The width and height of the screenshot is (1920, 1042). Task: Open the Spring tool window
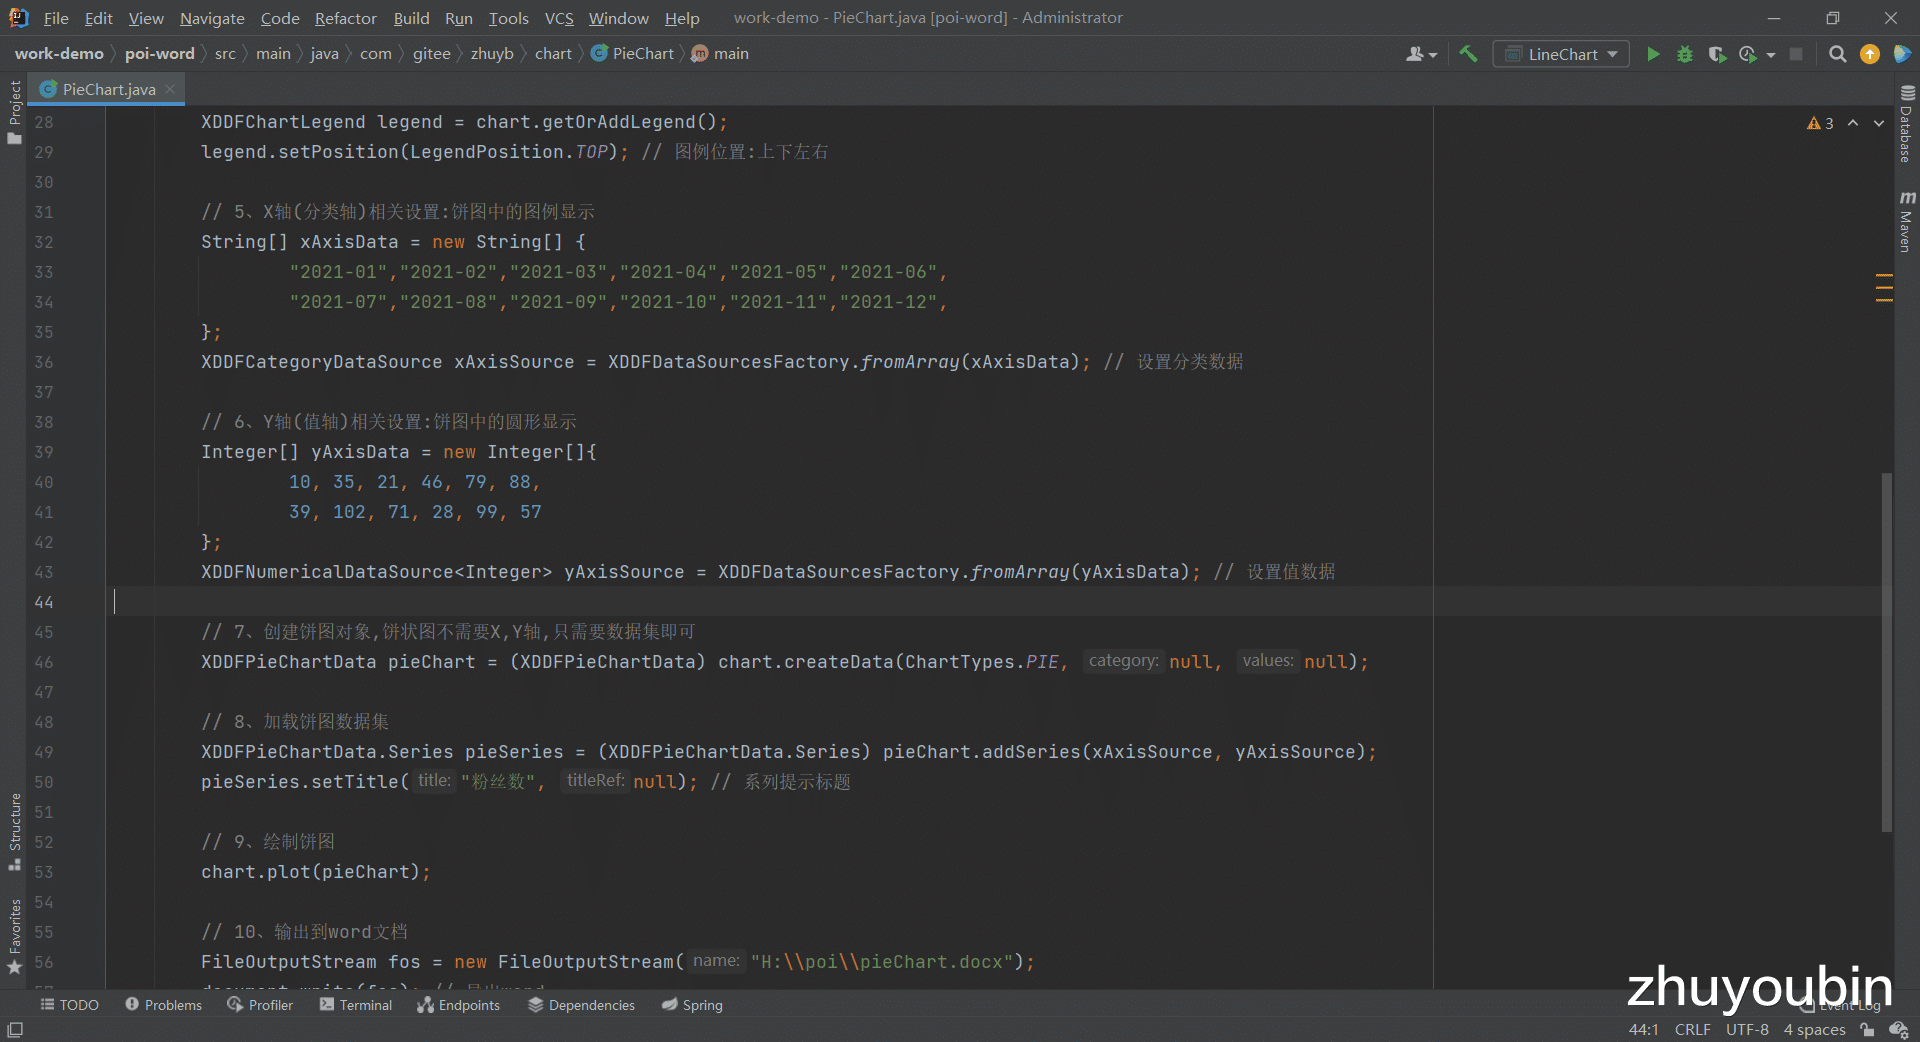[x=692, y=1005]
